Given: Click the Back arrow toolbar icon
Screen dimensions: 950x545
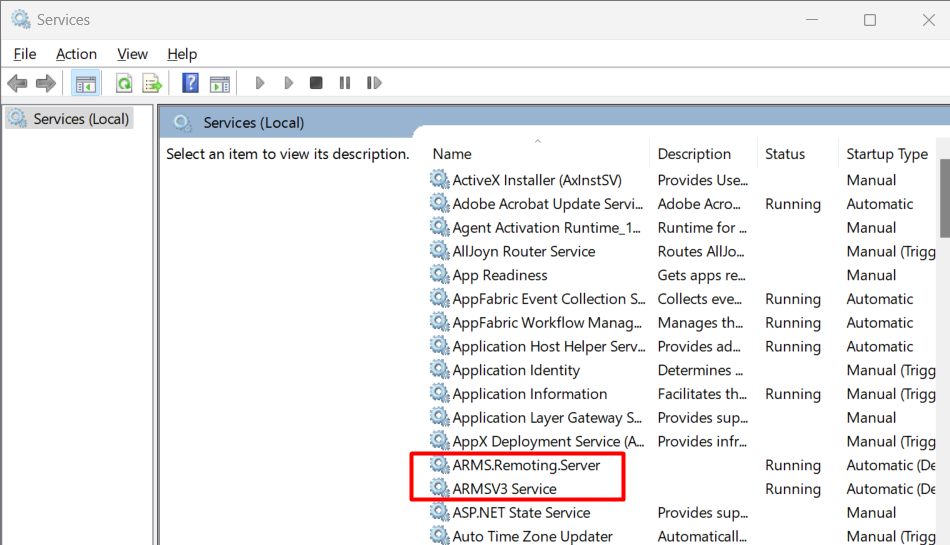Looking at the screenshot, I should [18, 83].
